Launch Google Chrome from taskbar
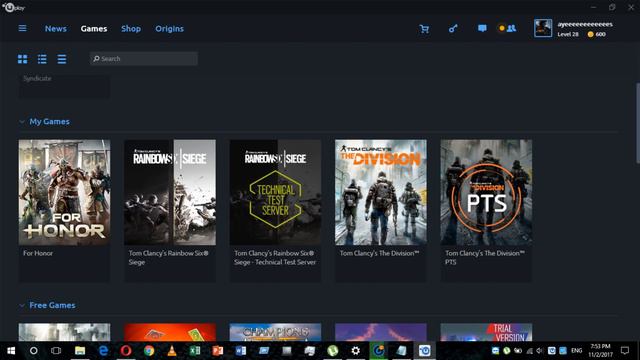 [149, 351]
